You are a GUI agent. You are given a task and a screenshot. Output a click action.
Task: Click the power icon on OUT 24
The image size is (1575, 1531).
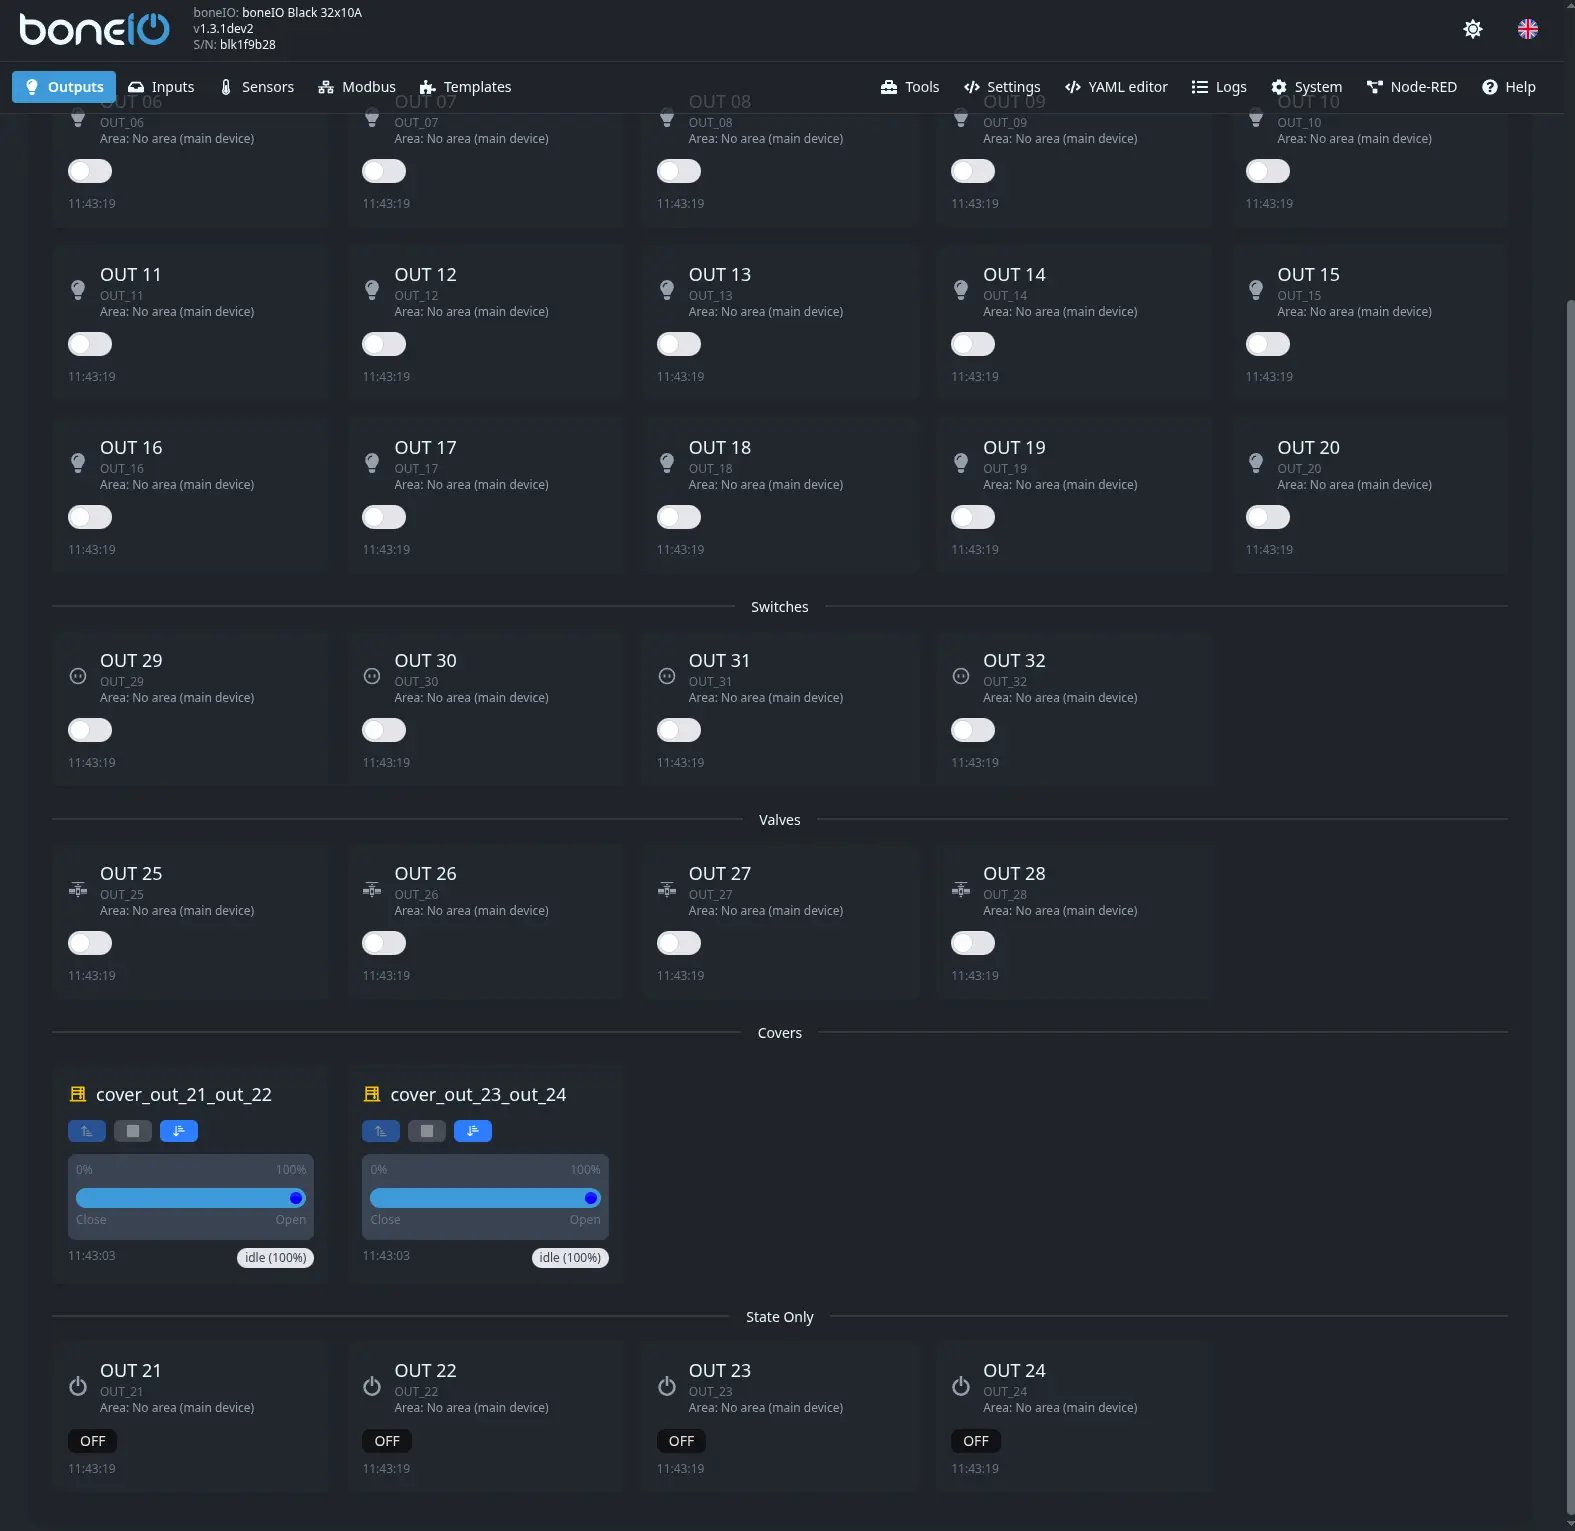(961, 1386)
